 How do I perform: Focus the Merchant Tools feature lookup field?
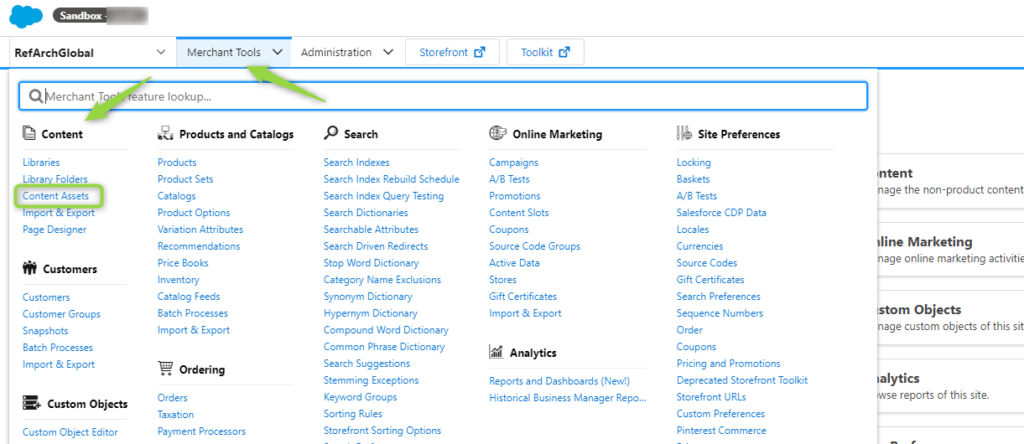[443, 96]
